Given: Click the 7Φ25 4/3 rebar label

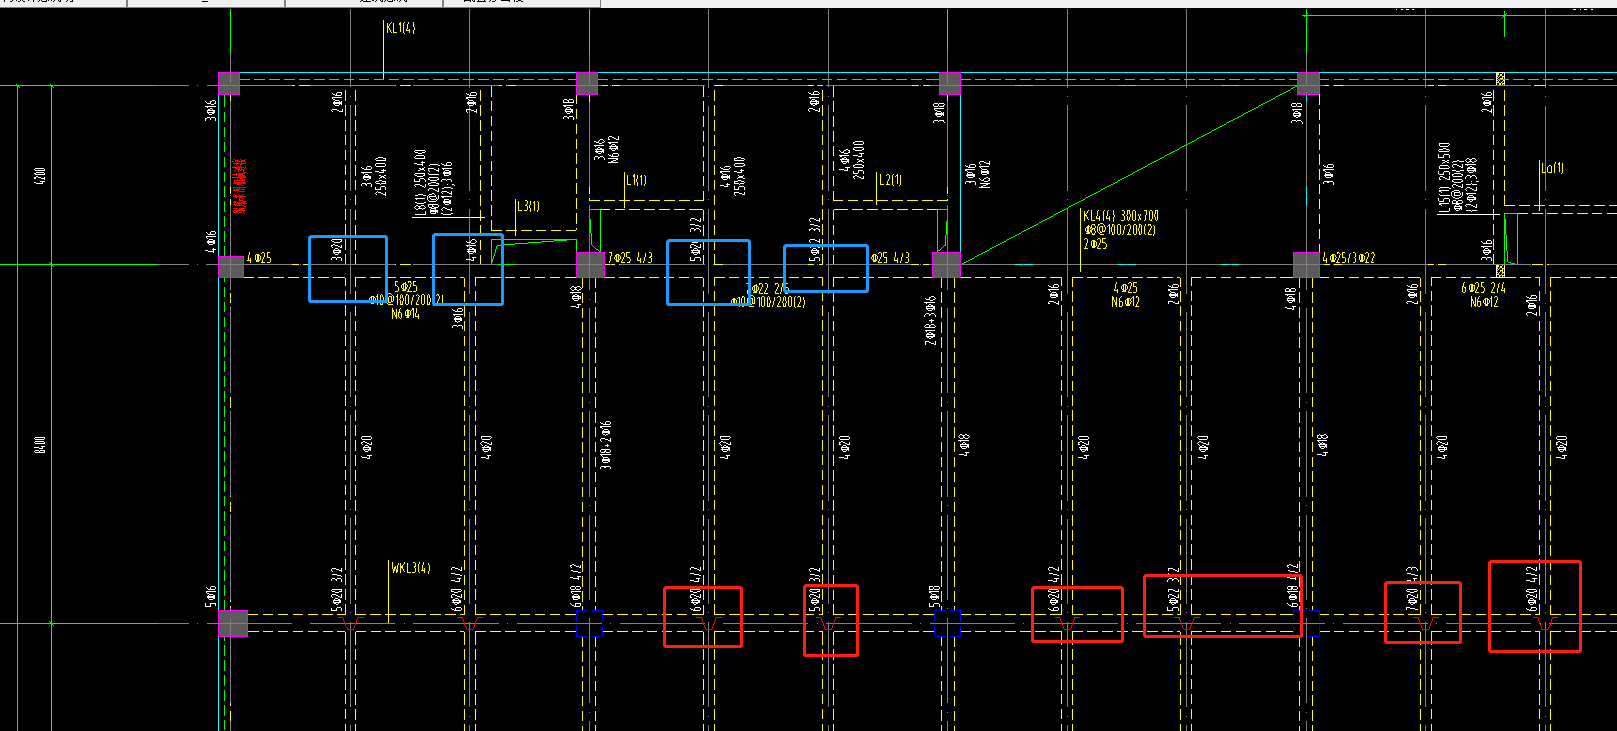Looking at the screenshot, I should click(x=630, y=258).
